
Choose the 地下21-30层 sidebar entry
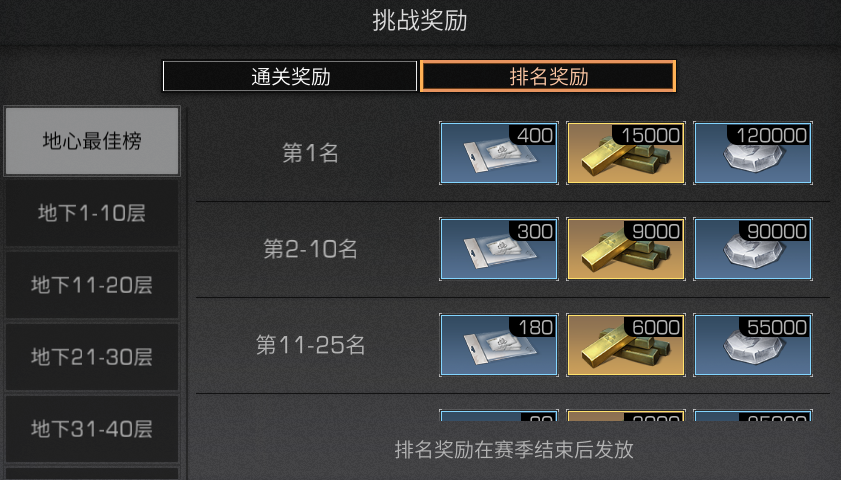coord(92,357)
